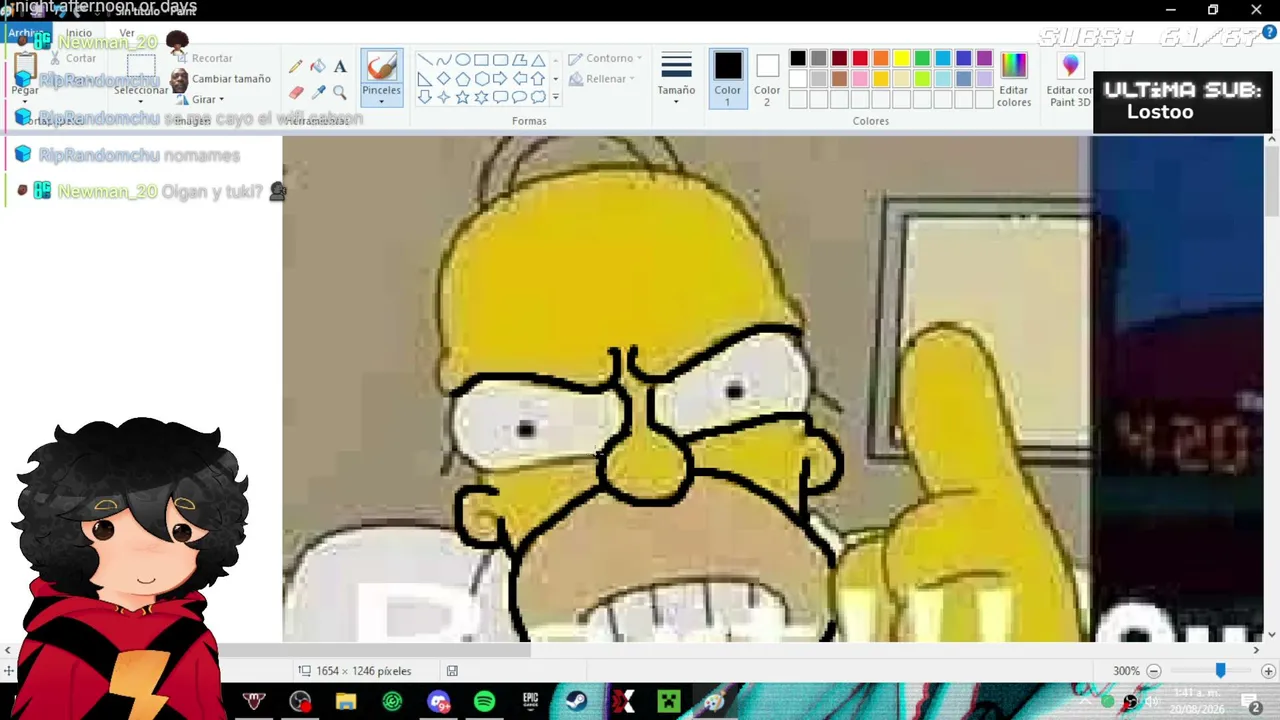This screenshot has width=1280, height=720.
Task: Open the Contorno outline dropdown
Action: [606, 59]
